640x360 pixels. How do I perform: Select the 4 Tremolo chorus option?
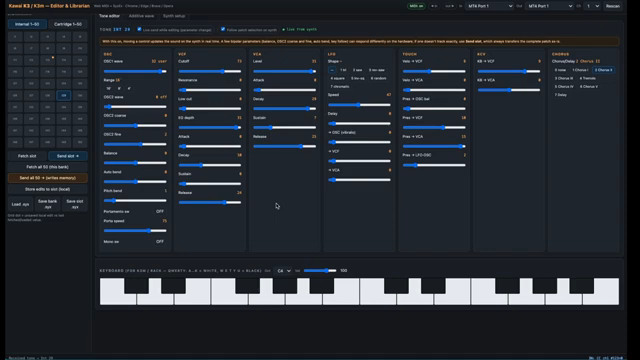coord(588,78)
